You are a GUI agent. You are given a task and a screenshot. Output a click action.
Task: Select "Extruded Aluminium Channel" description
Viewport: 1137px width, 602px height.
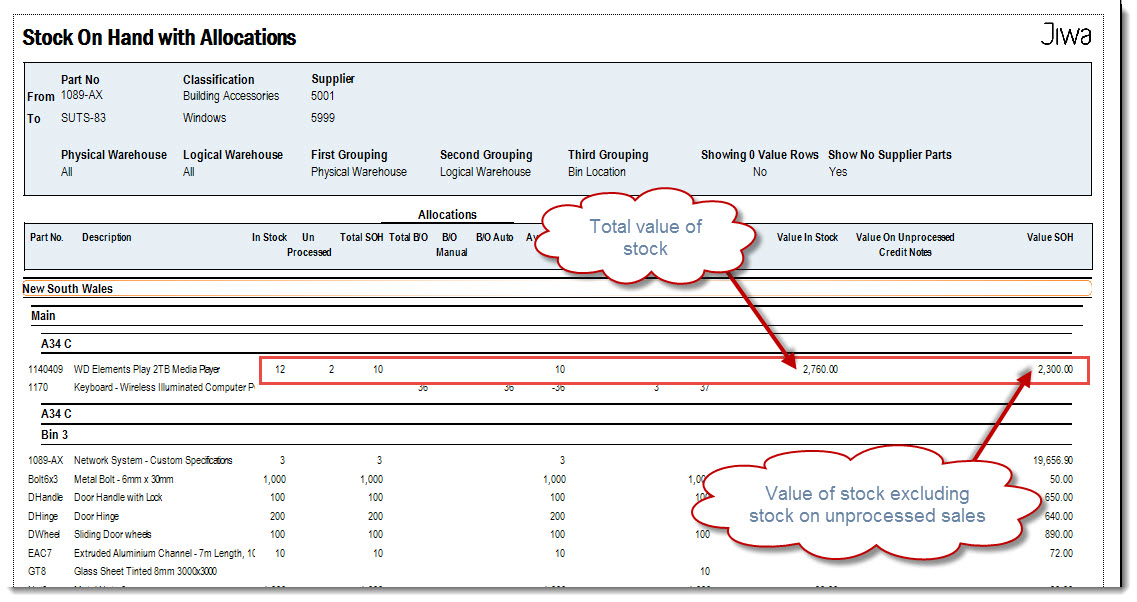click(x=164, y=553)
